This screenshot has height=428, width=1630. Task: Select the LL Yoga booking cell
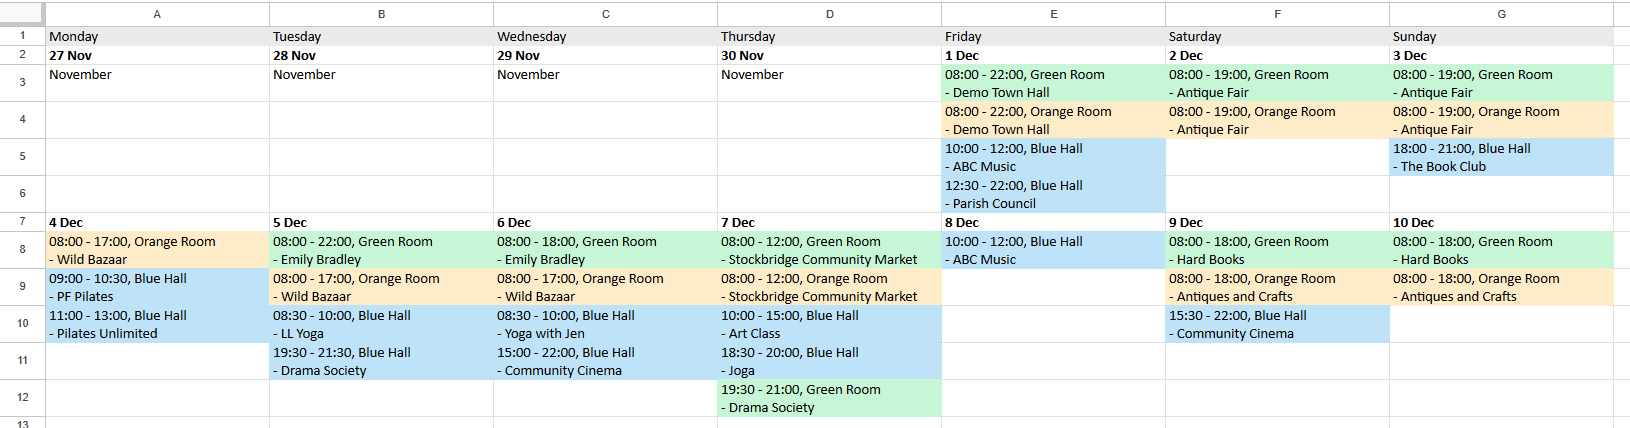(x=381, y=324)
